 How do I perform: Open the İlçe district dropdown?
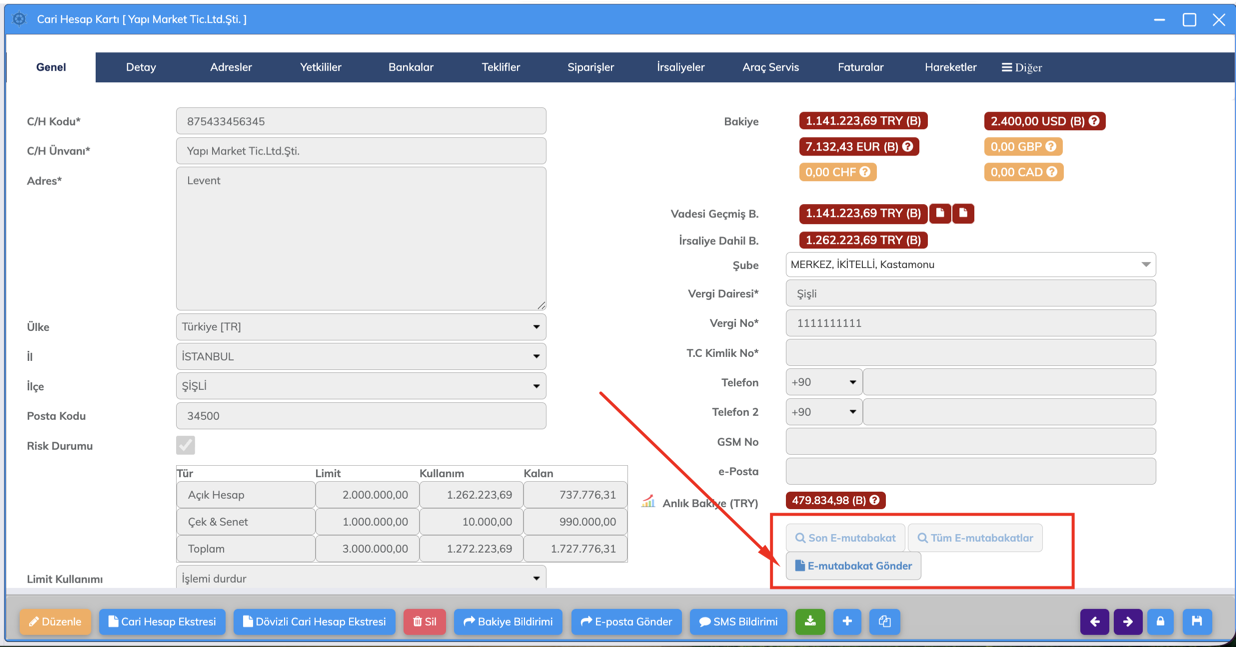[x=361, y=386]
